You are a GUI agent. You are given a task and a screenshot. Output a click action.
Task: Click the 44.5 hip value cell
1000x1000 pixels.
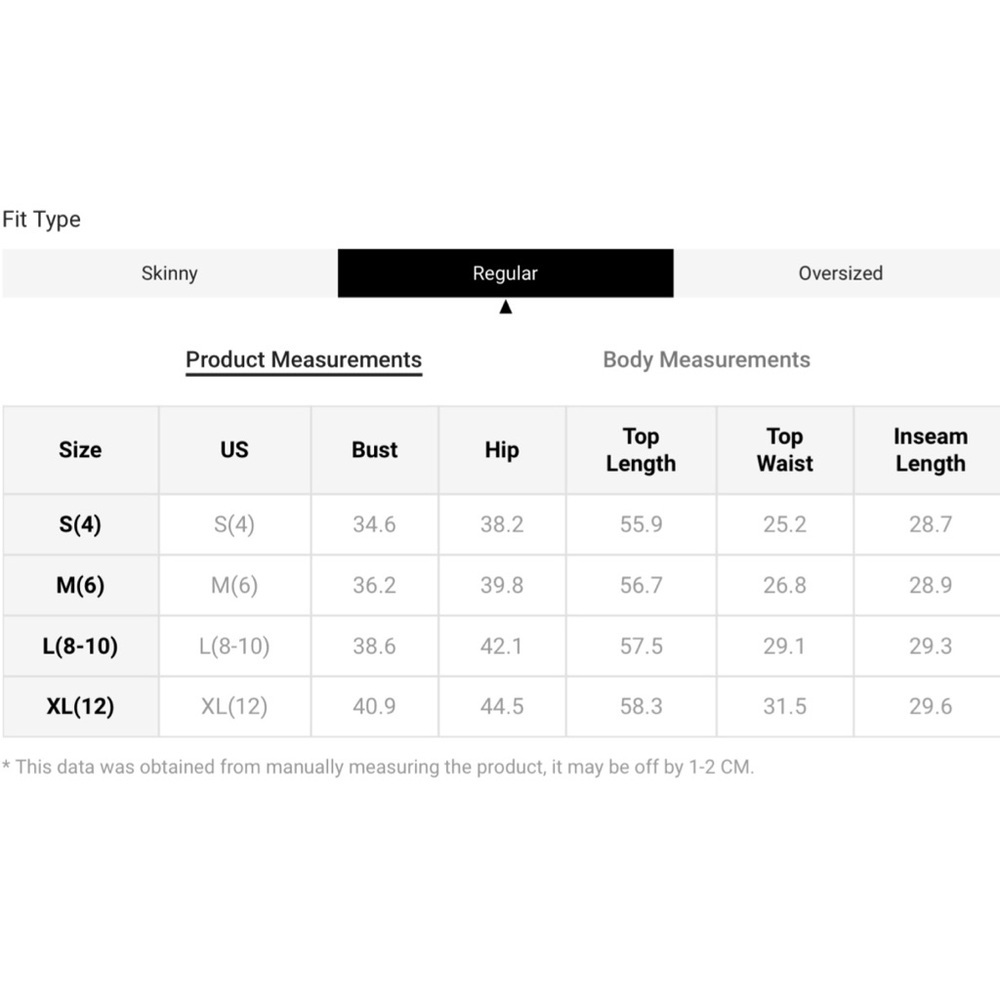point(501,706)
